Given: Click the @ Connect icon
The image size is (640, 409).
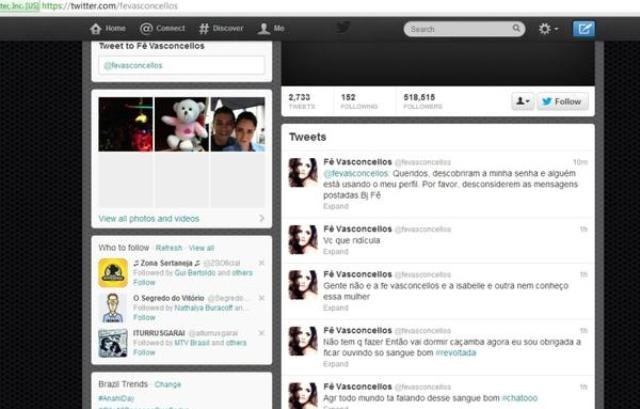Looking at the screenshot, I should tap(146, 29).
